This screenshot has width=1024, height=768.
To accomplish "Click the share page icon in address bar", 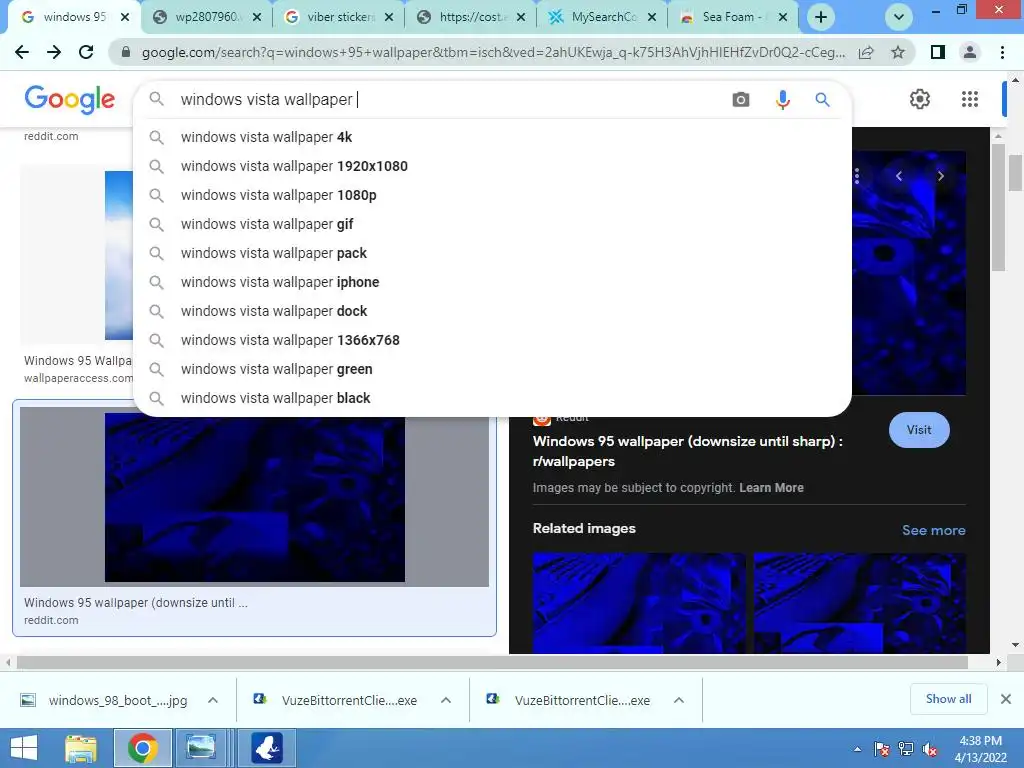I will (866, 52).
